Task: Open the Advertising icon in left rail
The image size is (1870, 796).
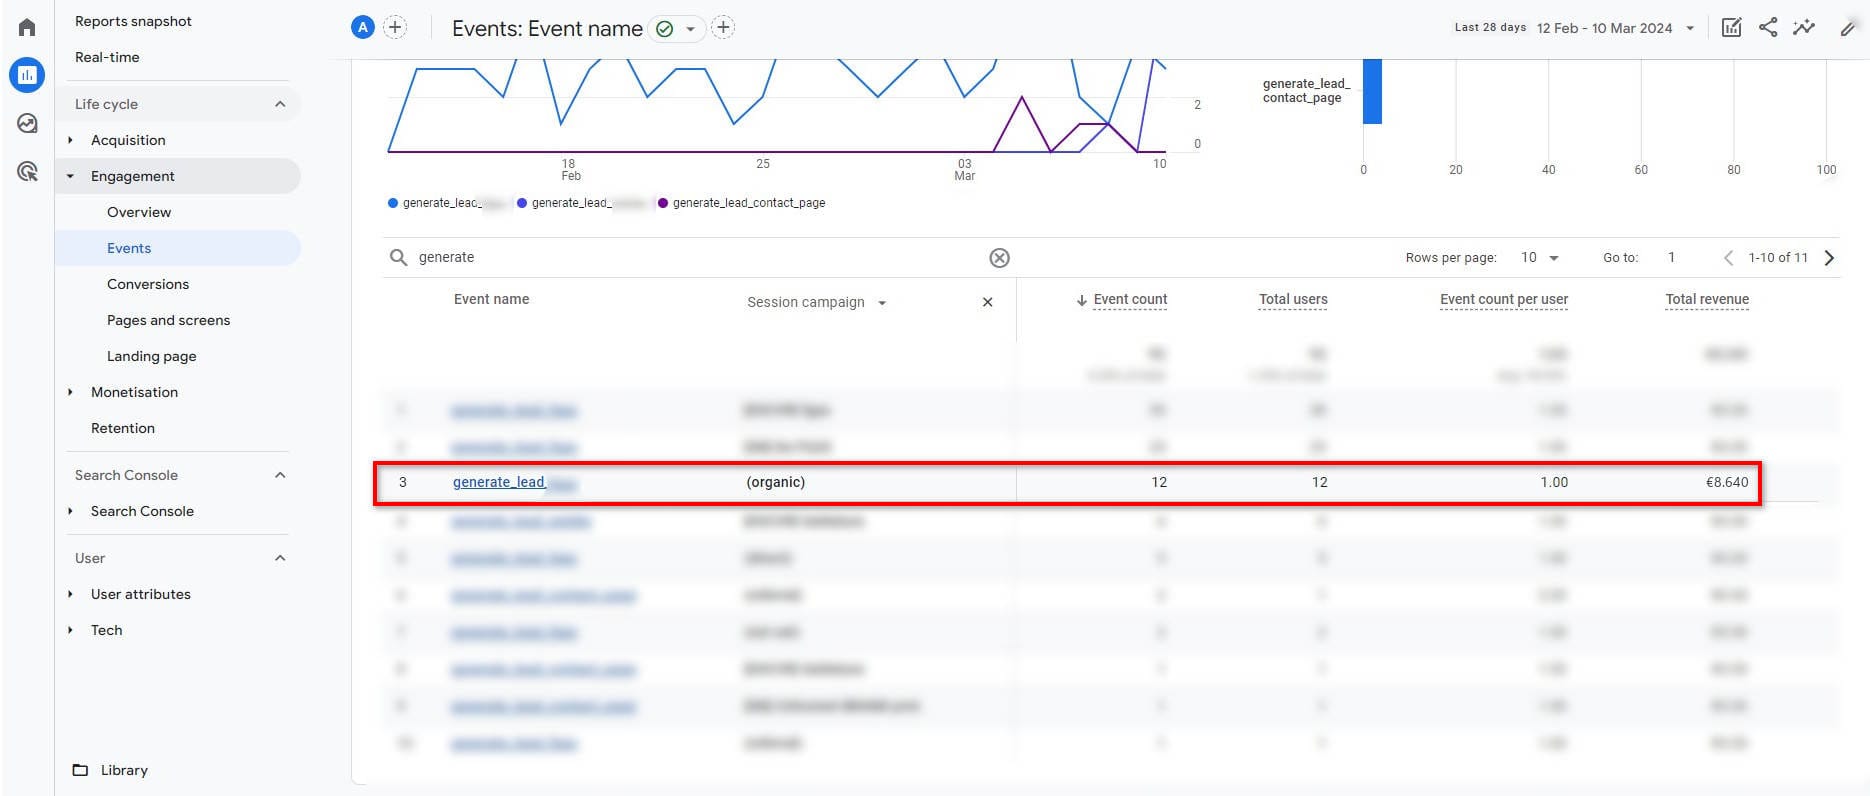Action: coord(27,172)
